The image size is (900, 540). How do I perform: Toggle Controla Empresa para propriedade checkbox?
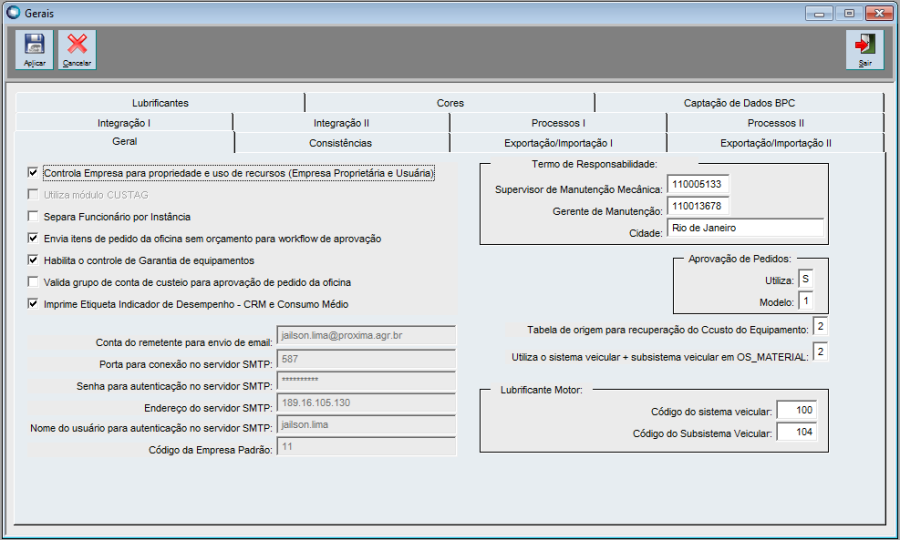(x=33, y=172)
